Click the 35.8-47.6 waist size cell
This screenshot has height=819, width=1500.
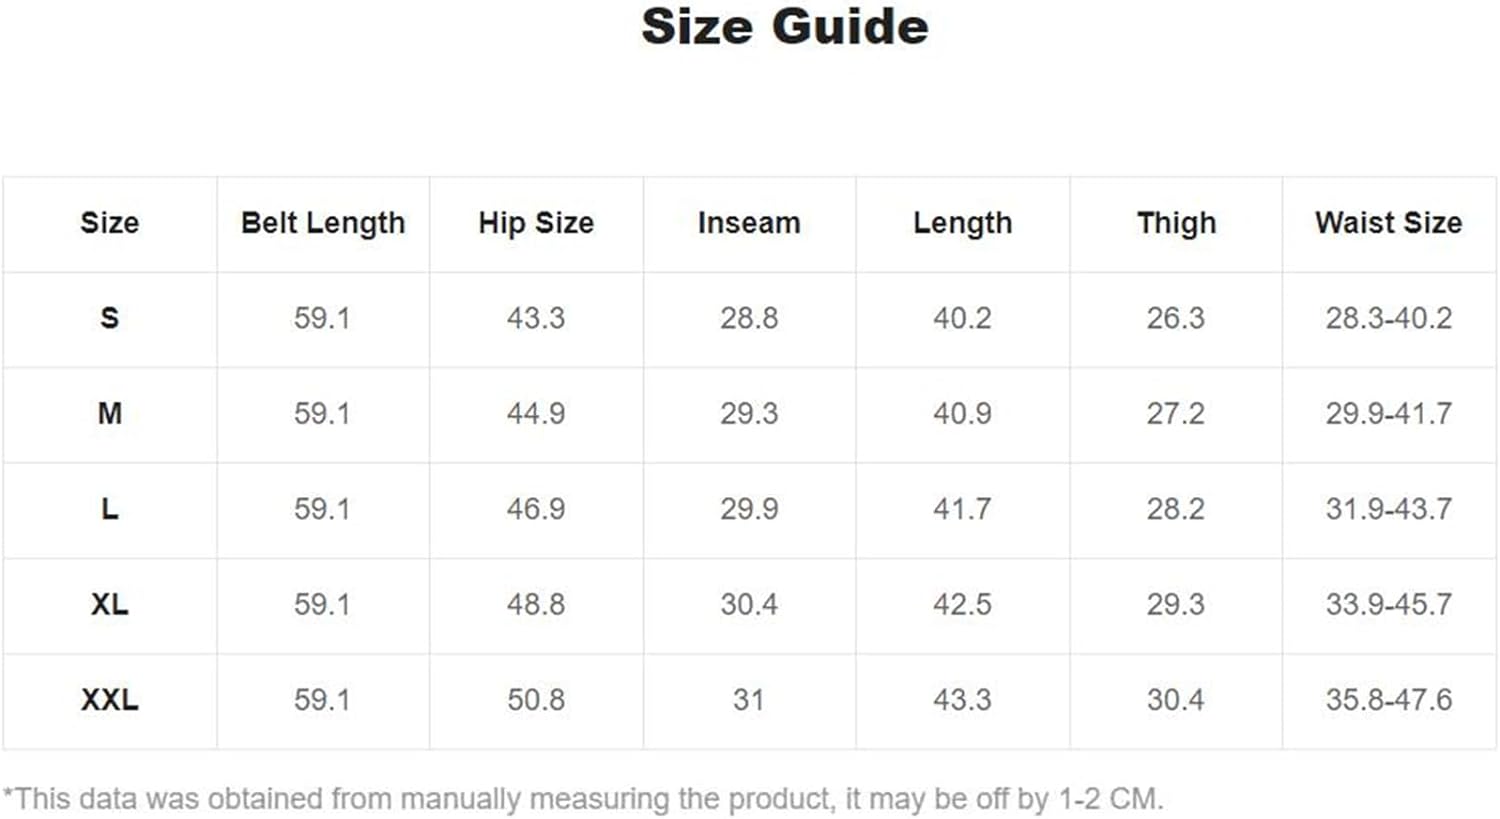click(x=1389, y=699)
